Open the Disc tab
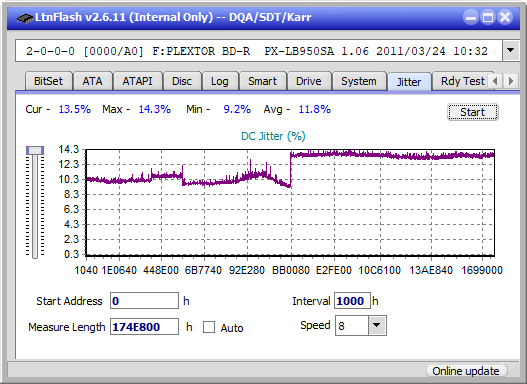 (182, 81)
